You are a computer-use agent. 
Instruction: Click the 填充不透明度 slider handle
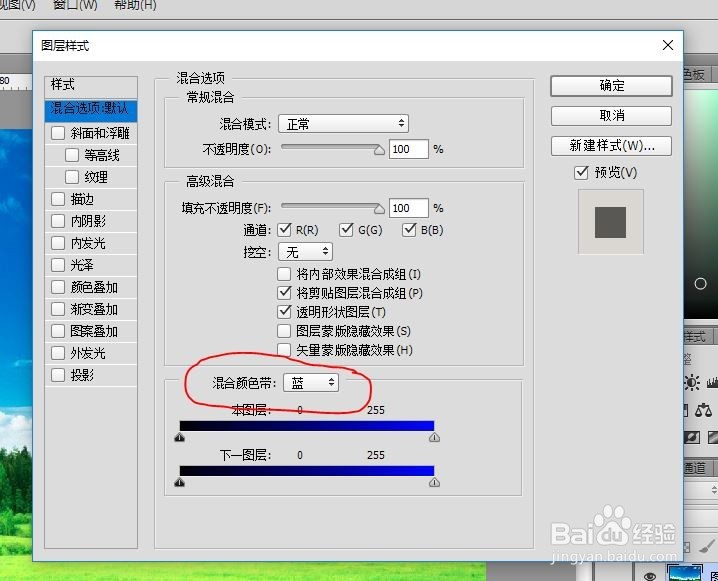point(379,209)
